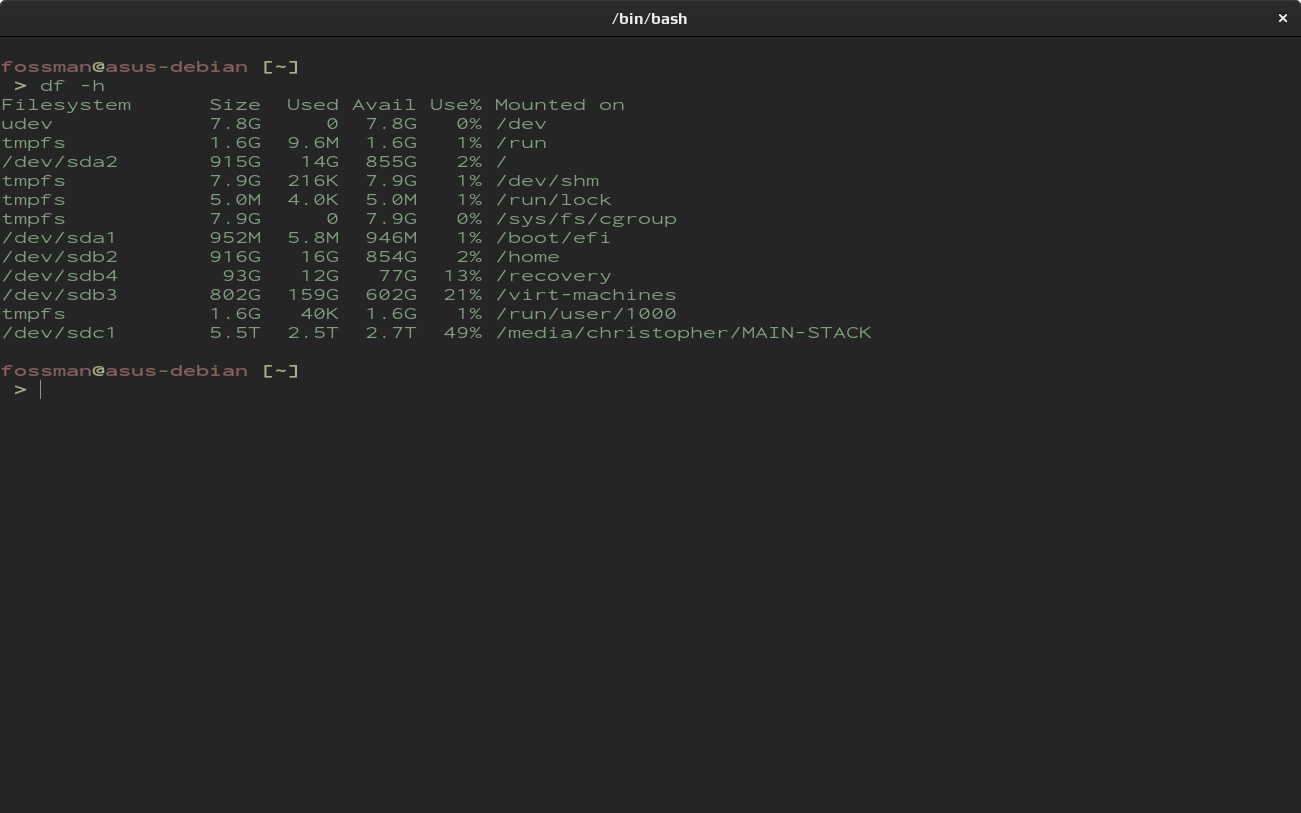Viewport: 1301px width, 813px height.
Task: Click the "Mounted on" column header
Action: click(560, 105)
